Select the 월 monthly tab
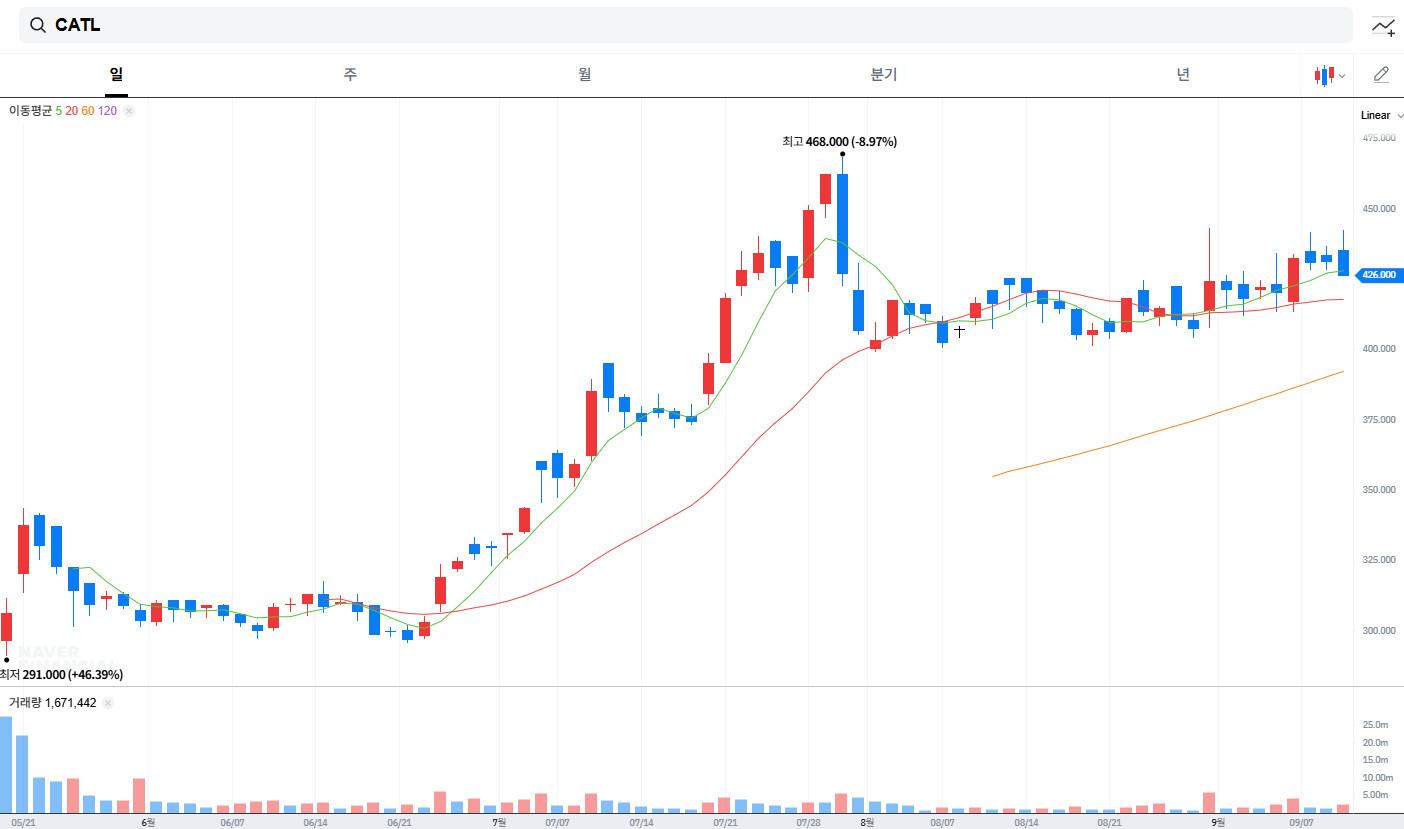 point(584,75)
